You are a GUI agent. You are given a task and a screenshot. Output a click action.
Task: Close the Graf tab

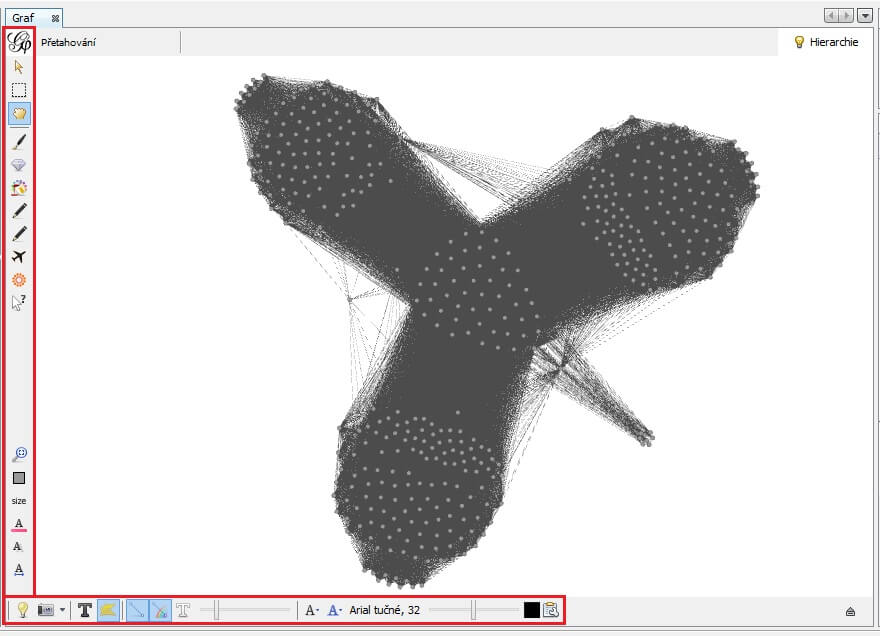(55, 19)
